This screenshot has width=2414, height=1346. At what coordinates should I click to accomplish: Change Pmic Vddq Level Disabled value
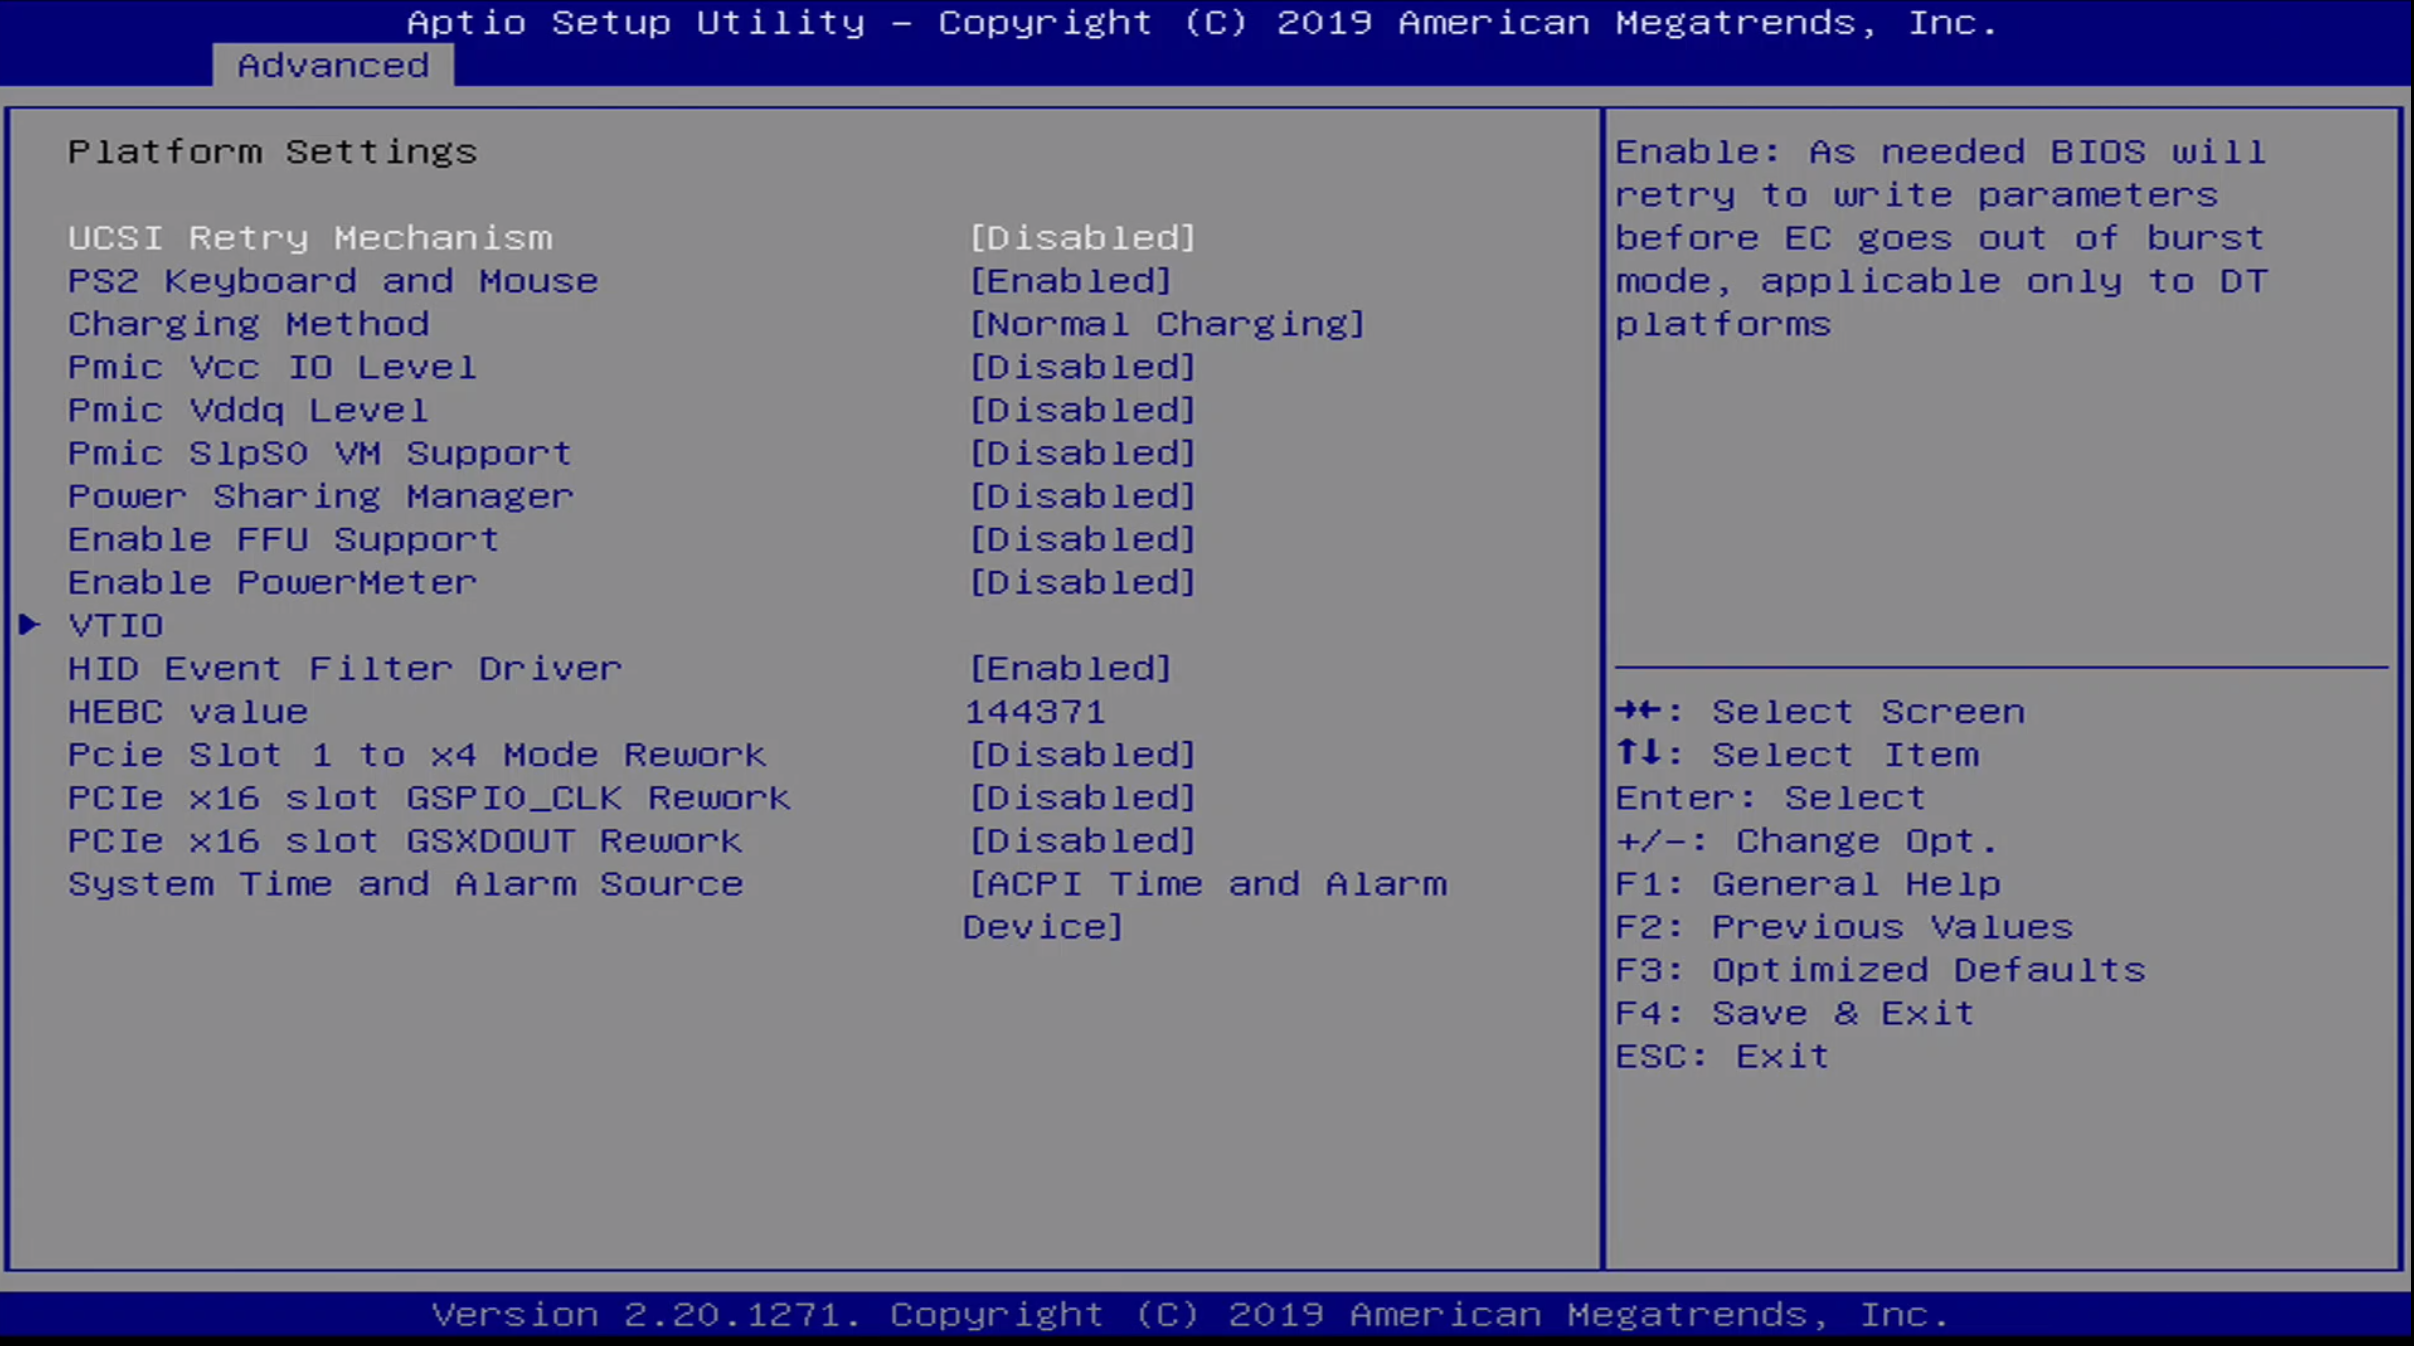1082,410
